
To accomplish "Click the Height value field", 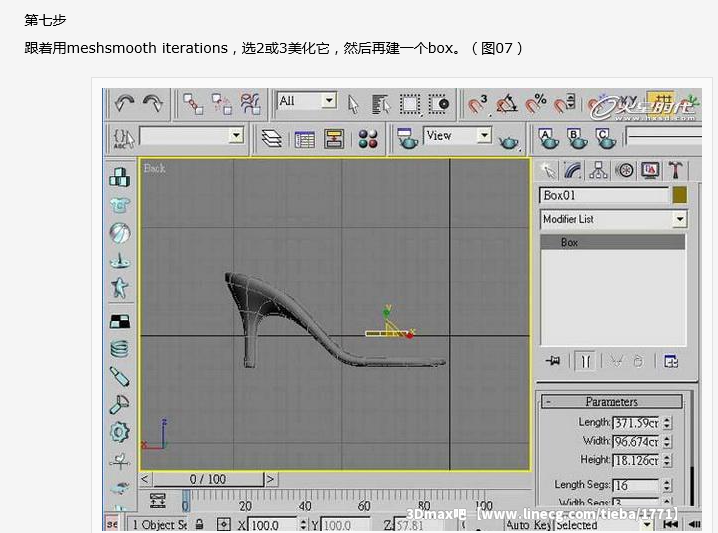I will pyautogui.click(x=636, y=460).
